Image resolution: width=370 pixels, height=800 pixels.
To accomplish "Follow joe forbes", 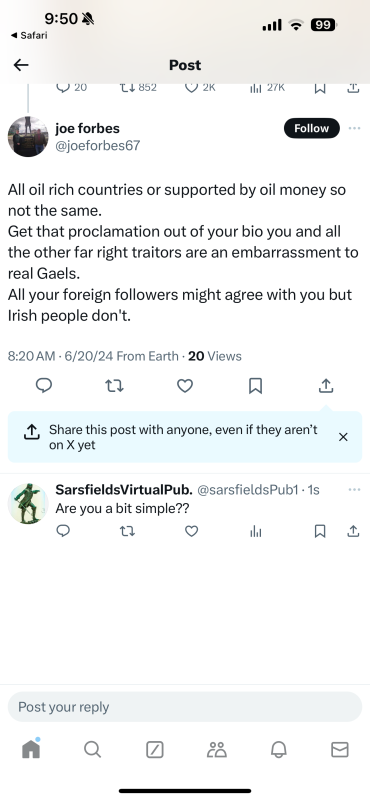I will point(311,129).
